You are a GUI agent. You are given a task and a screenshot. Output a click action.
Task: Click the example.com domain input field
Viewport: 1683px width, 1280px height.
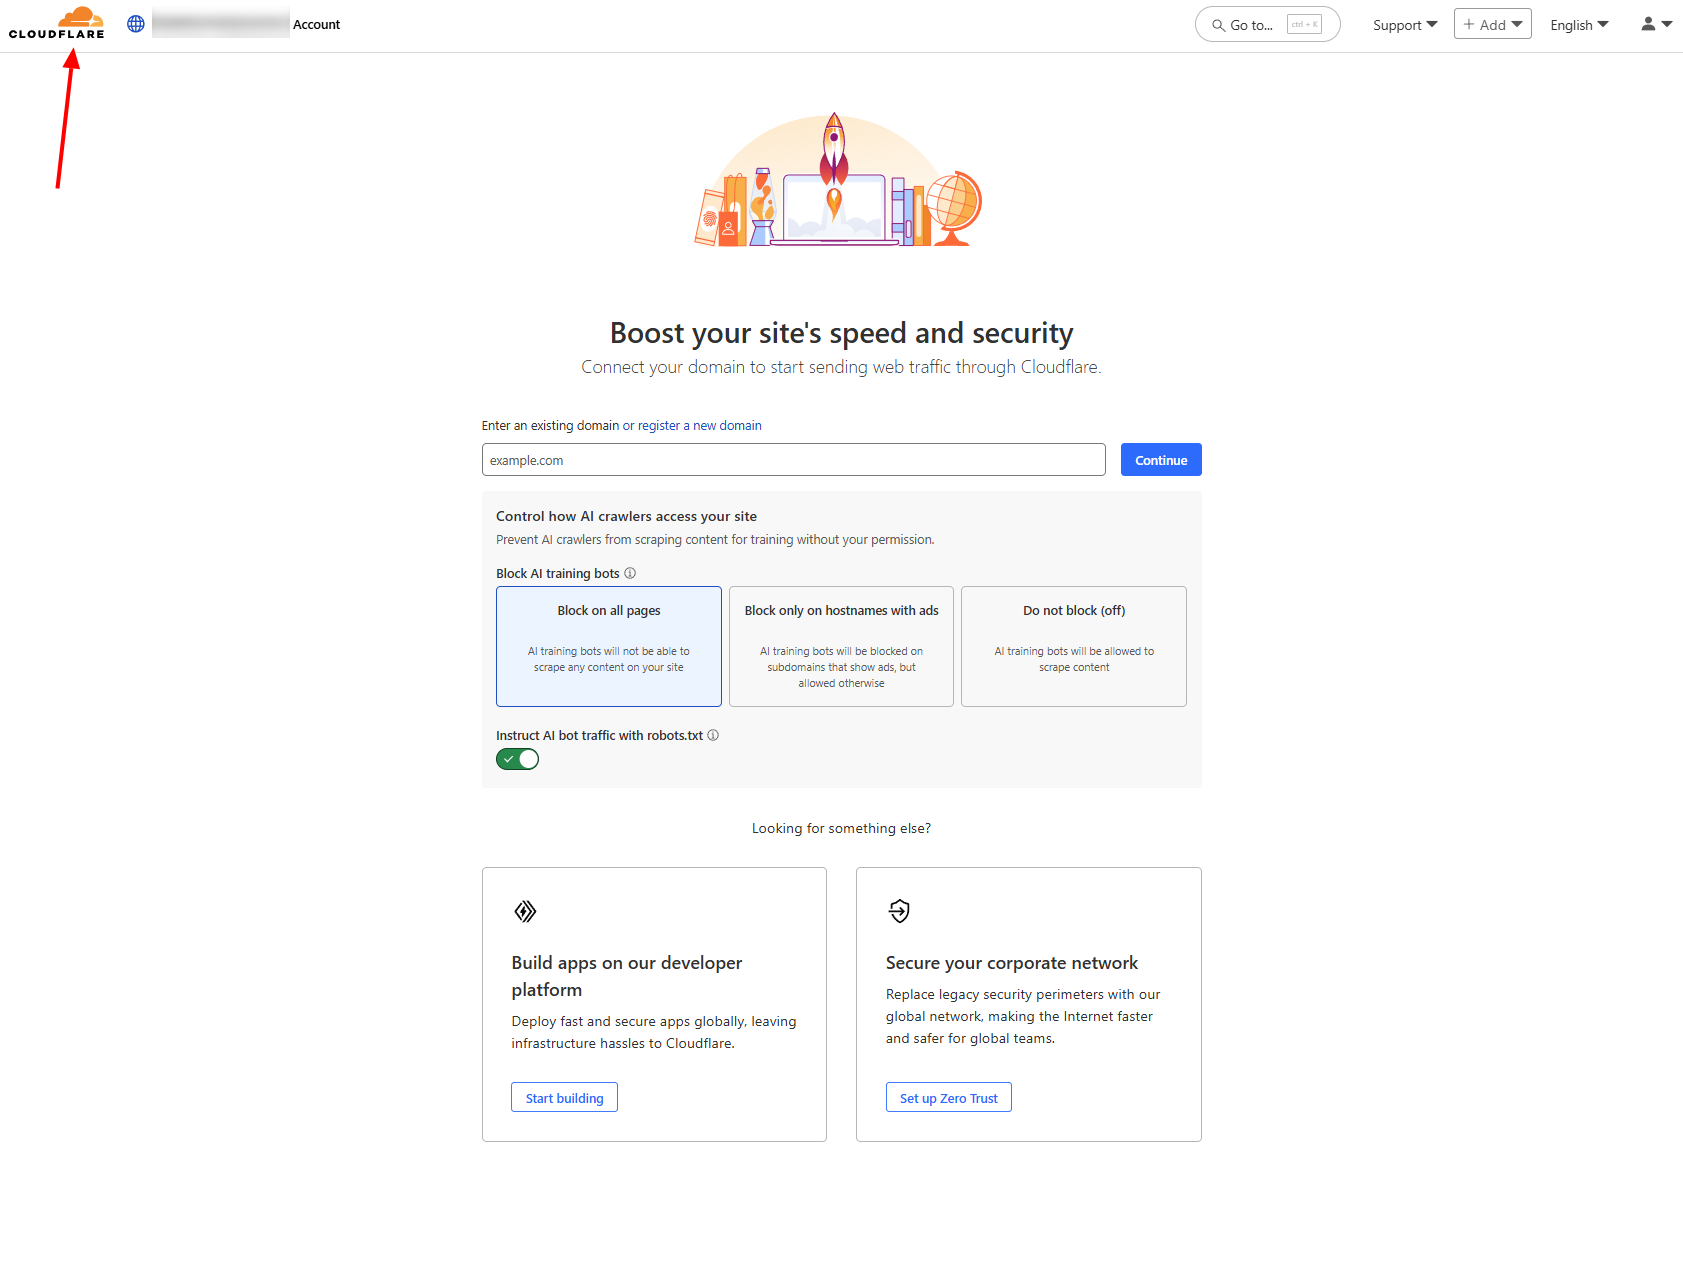[793, 460]
